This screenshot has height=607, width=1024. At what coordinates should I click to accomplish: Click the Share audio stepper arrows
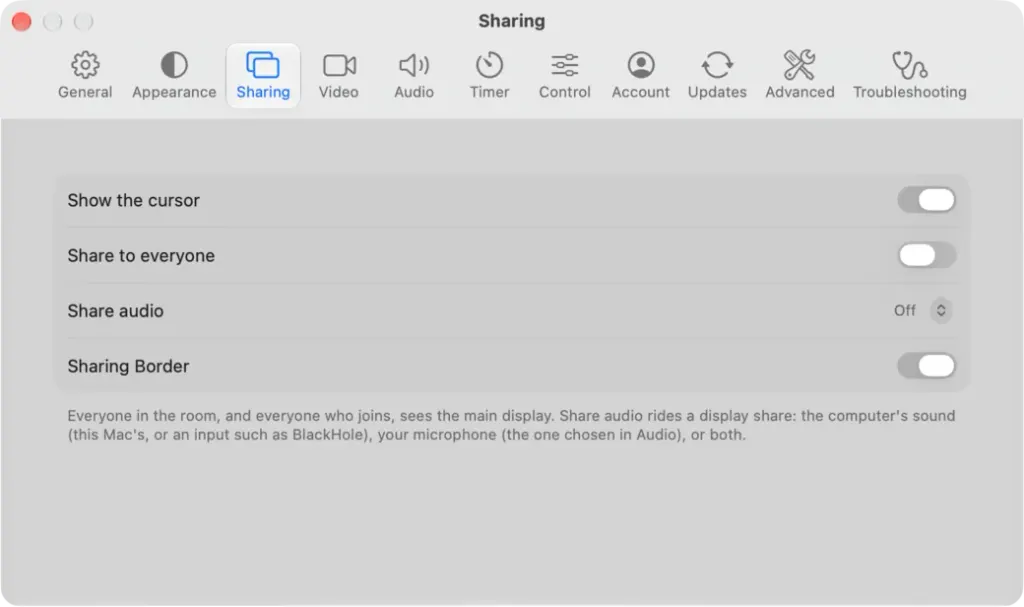click(x=941, y=310)
